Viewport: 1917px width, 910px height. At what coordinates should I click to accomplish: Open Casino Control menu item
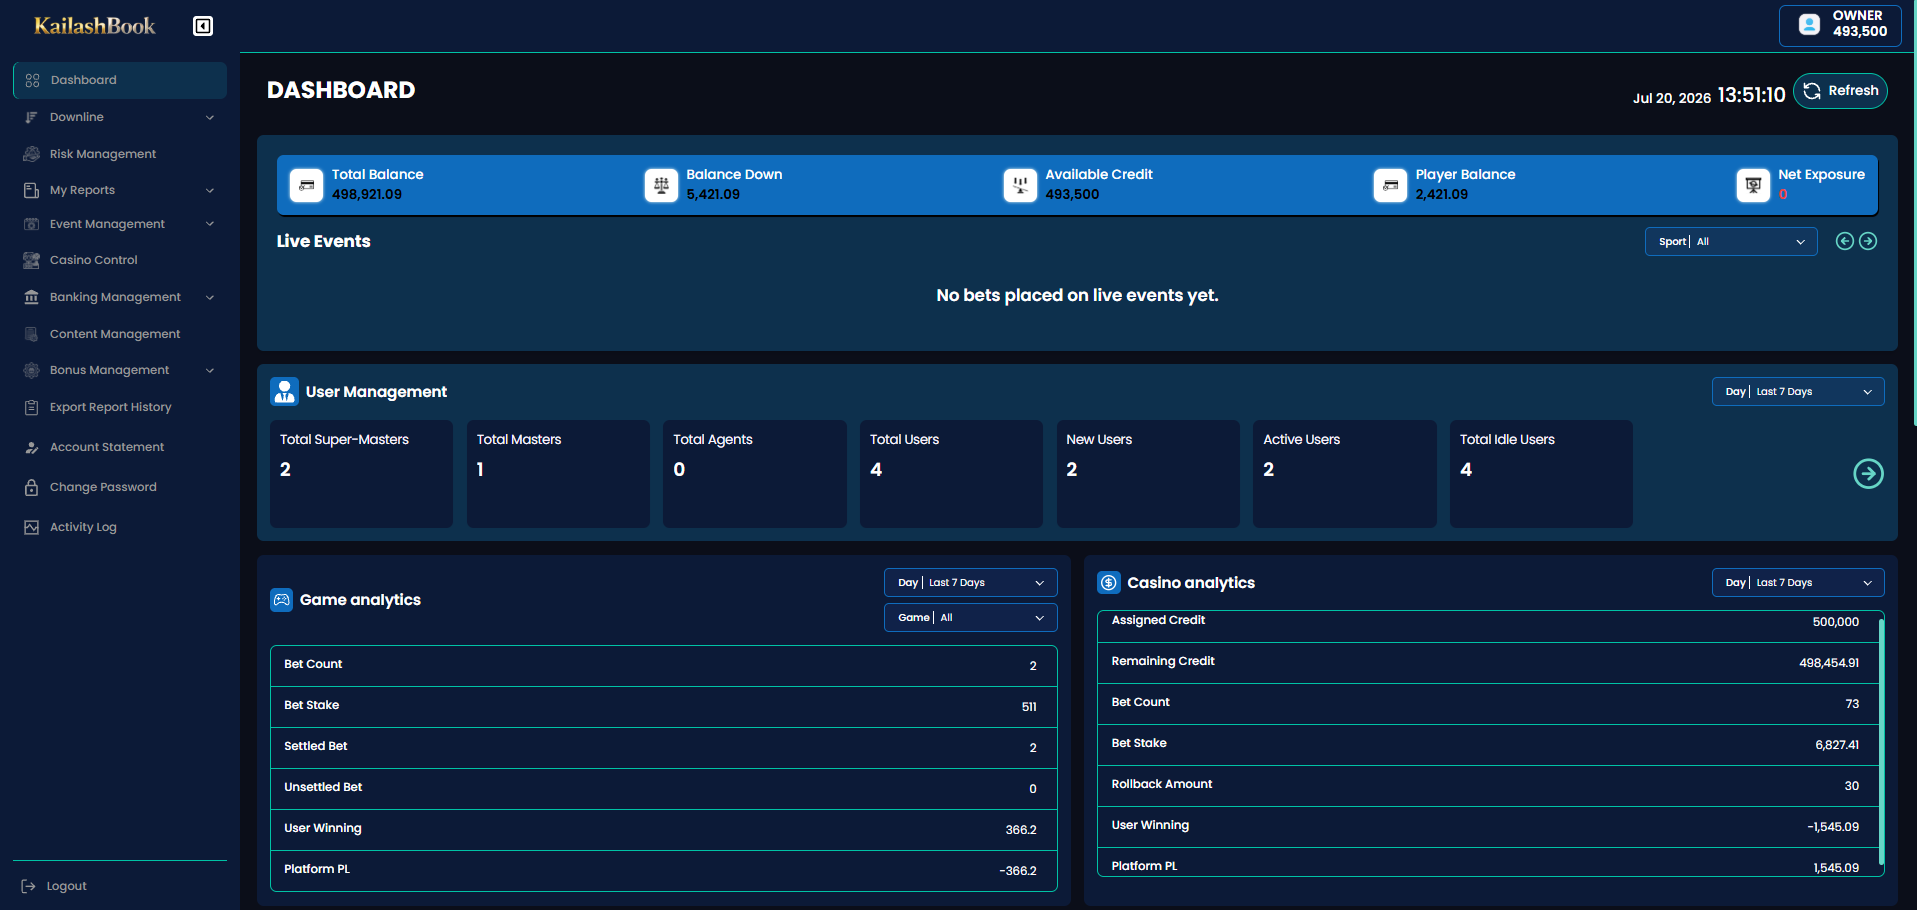120,260
